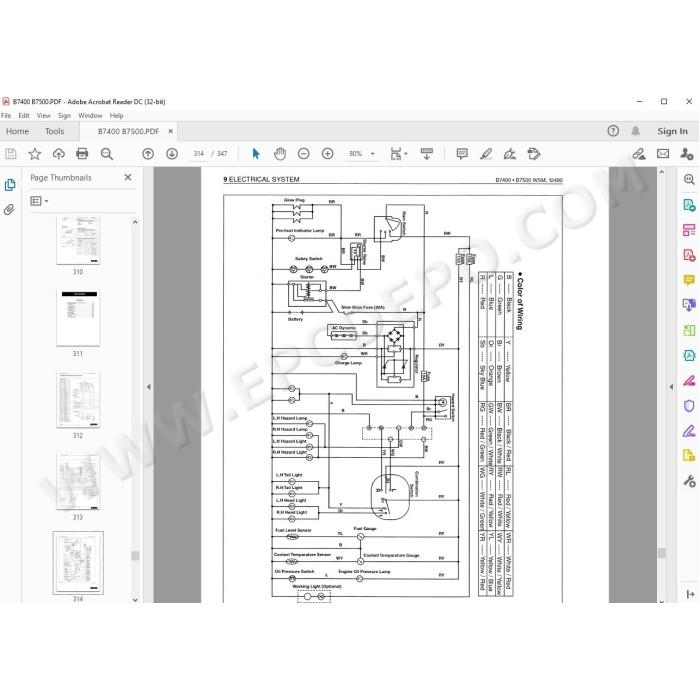Select page 312 thumbnail
The width and height of the screenshot is (700, 700).
78,399
